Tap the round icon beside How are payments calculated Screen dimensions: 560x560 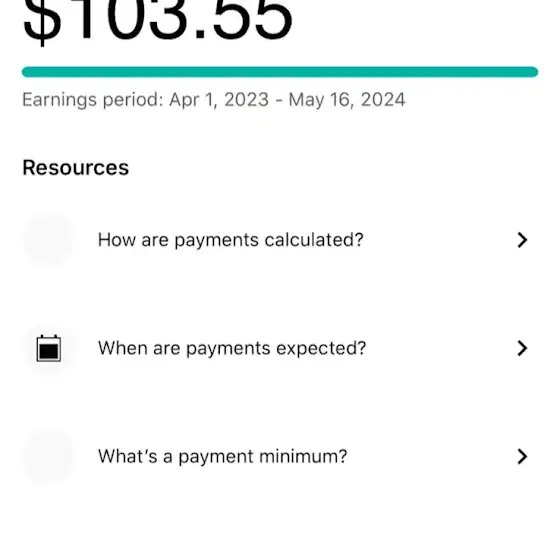coord(48,240)
